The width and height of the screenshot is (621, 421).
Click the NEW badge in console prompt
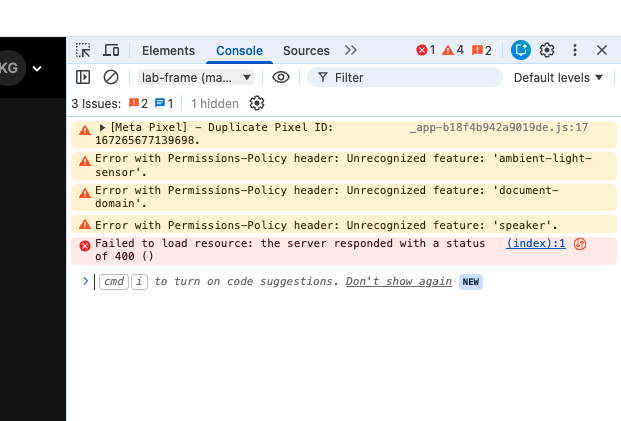tap(471, 282)
